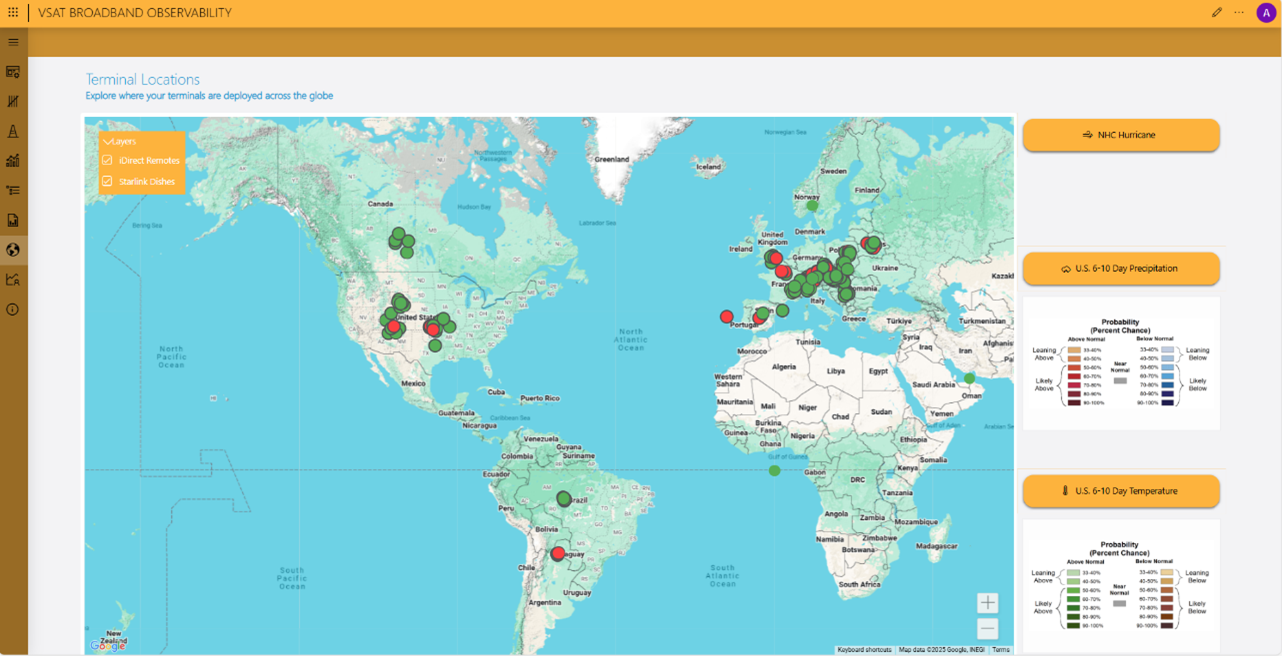This screenshot has height=656, width=1282.
Task: Click the Greenland label on map
Action: [x=612, y=159]
